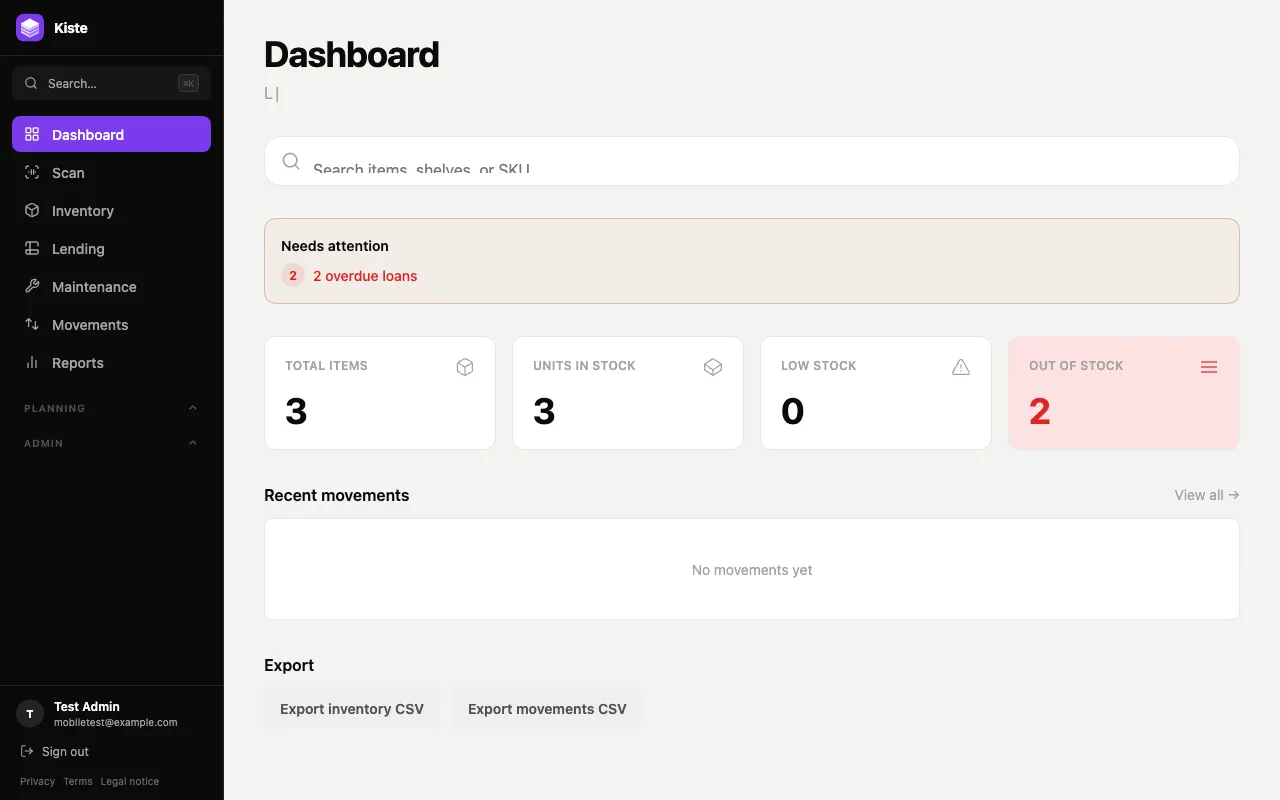Click the main search bar magnifier icon
This screenshot has width=1280, height=800.
coord(291,161)
